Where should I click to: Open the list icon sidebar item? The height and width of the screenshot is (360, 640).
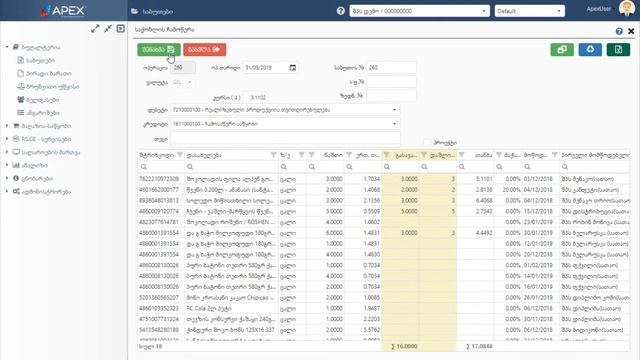tap(38, 113)
